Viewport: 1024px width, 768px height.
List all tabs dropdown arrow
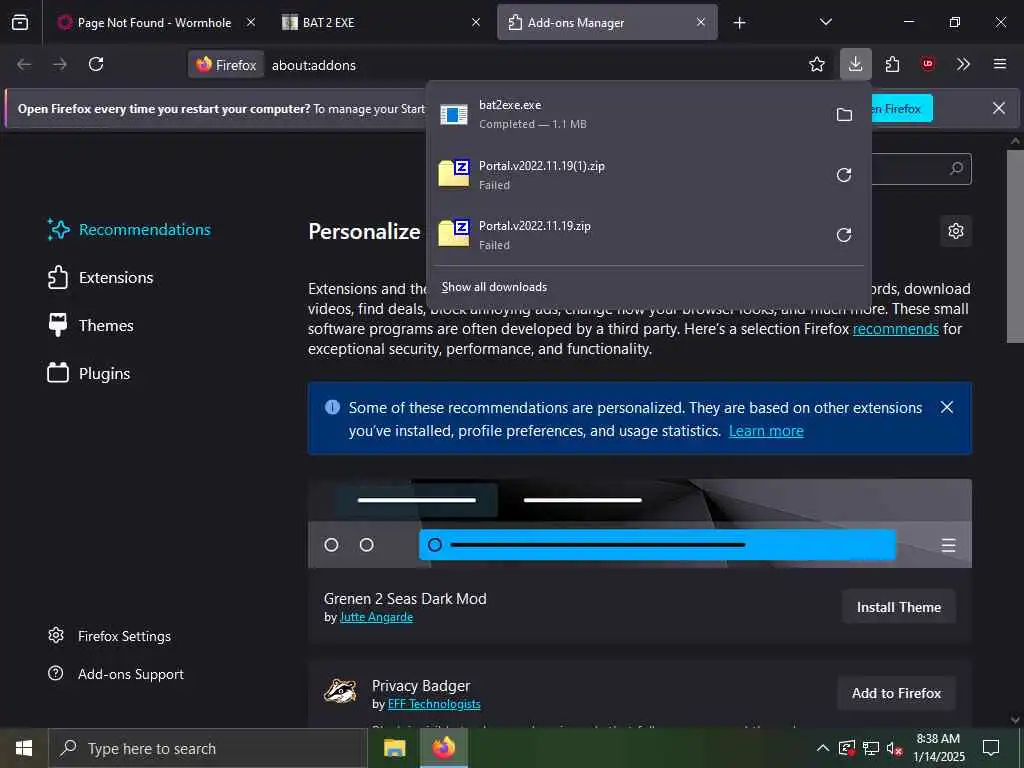pyautogui.click(x=825, y=22)
